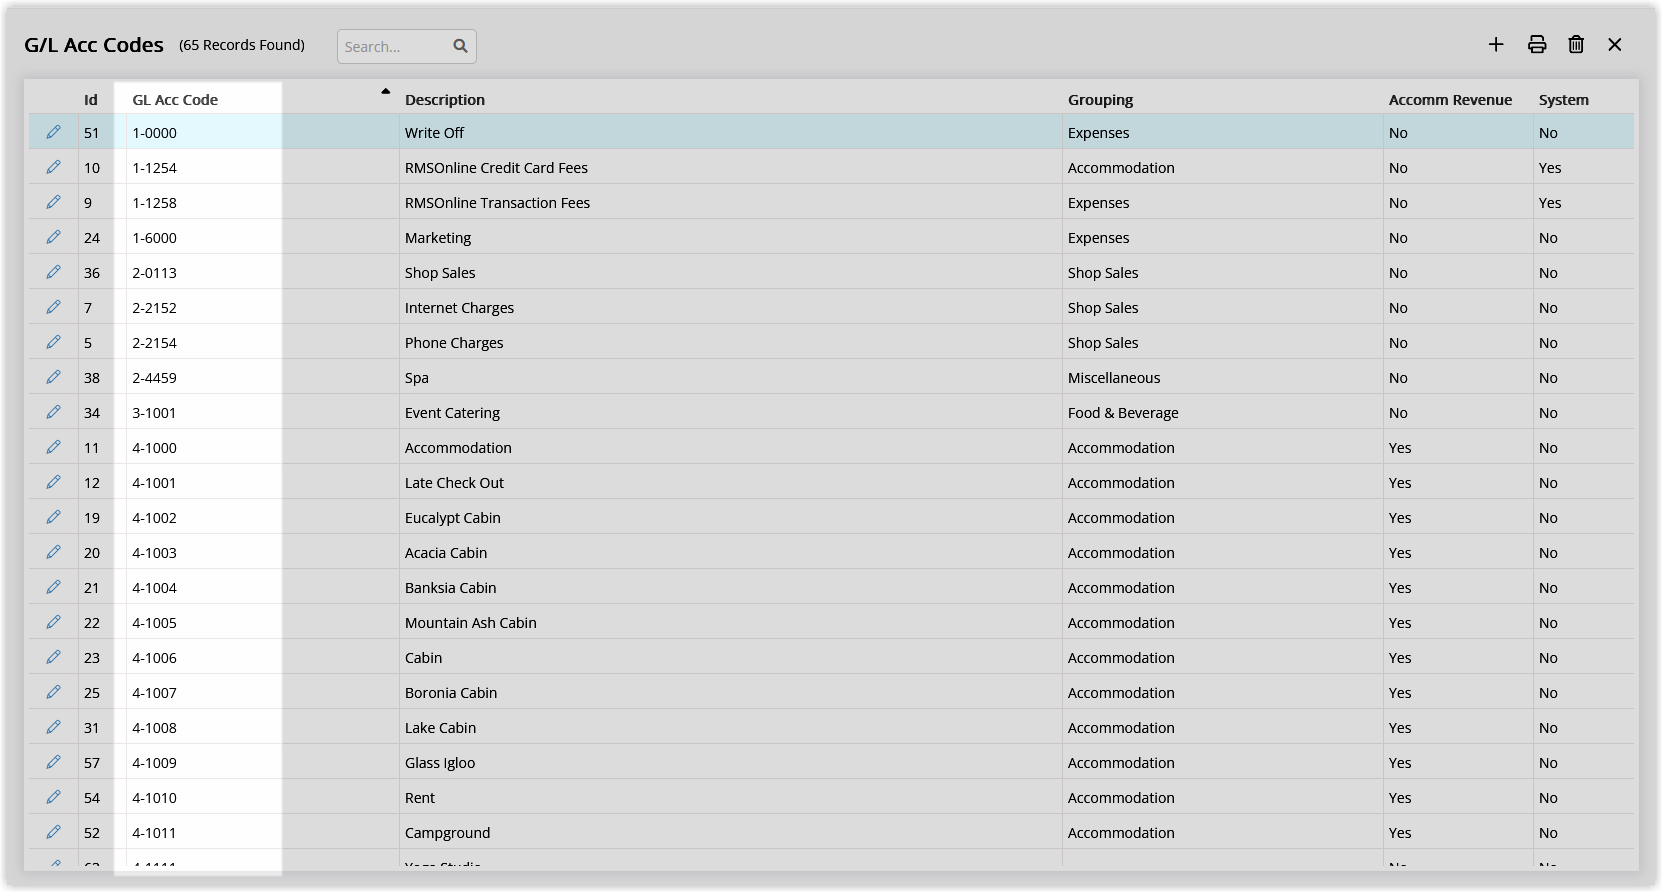Click edit pencil for Spa row
1663x893 pixels.
click(54, 377)
